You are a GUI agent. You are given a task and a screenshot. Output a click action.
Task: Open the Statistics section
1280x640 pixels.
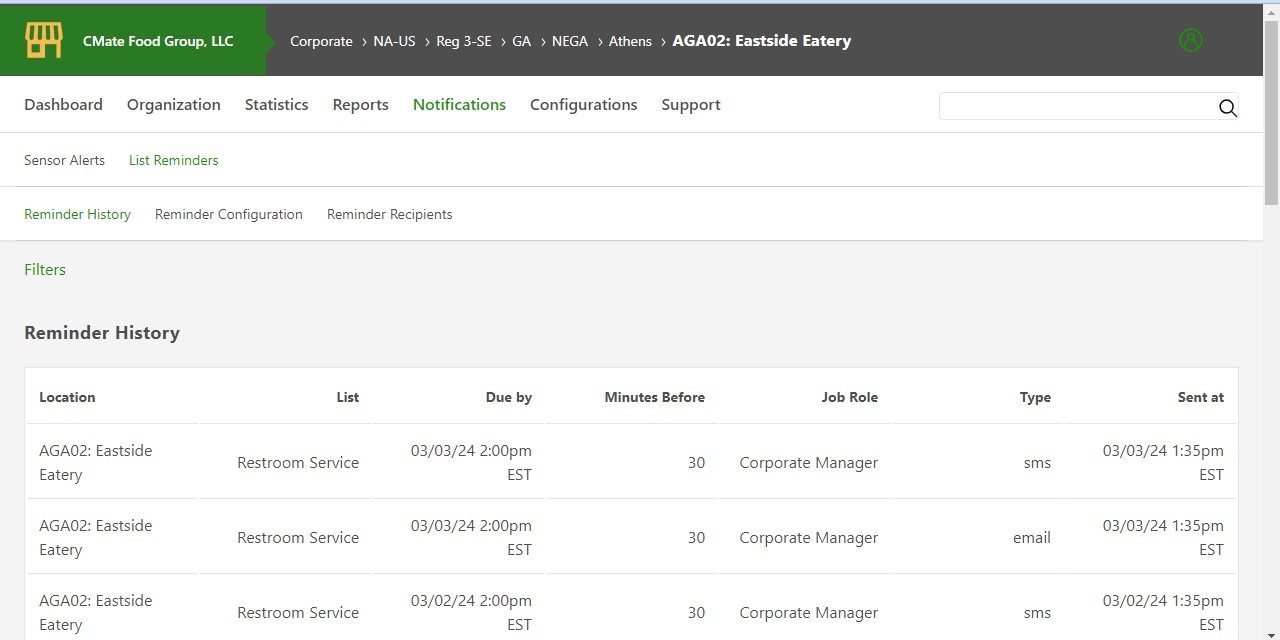pyautogui.click(x=276, y=104)
